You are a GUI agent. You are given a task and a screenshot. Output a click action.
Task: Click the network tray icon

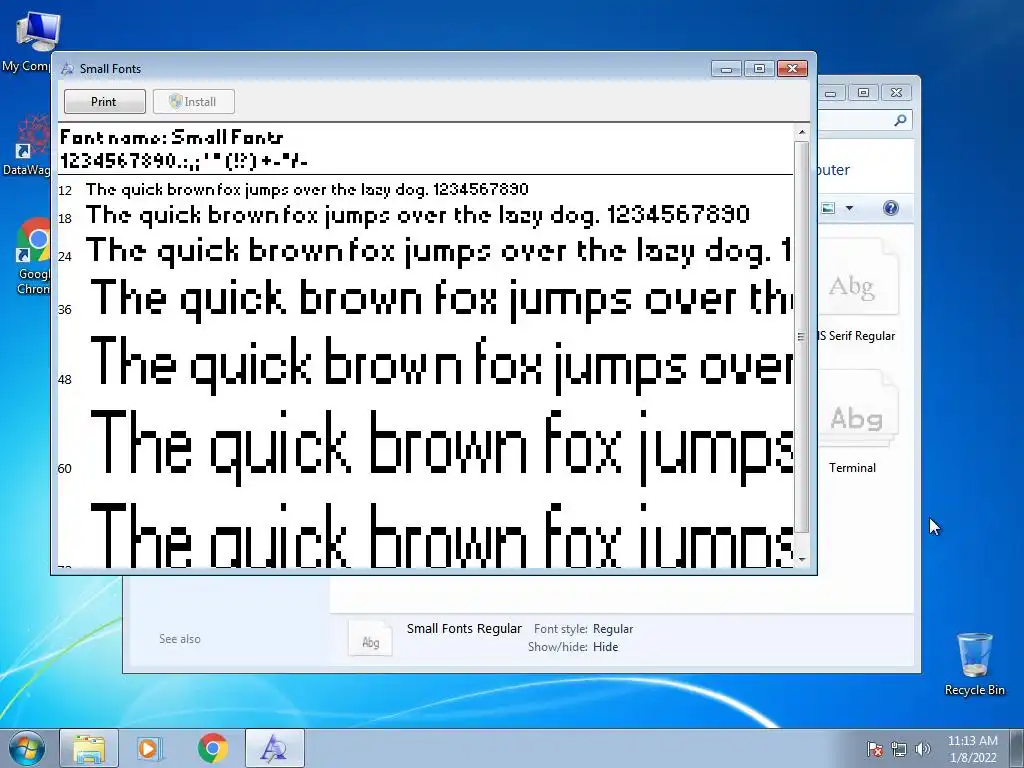click(899, 749)
